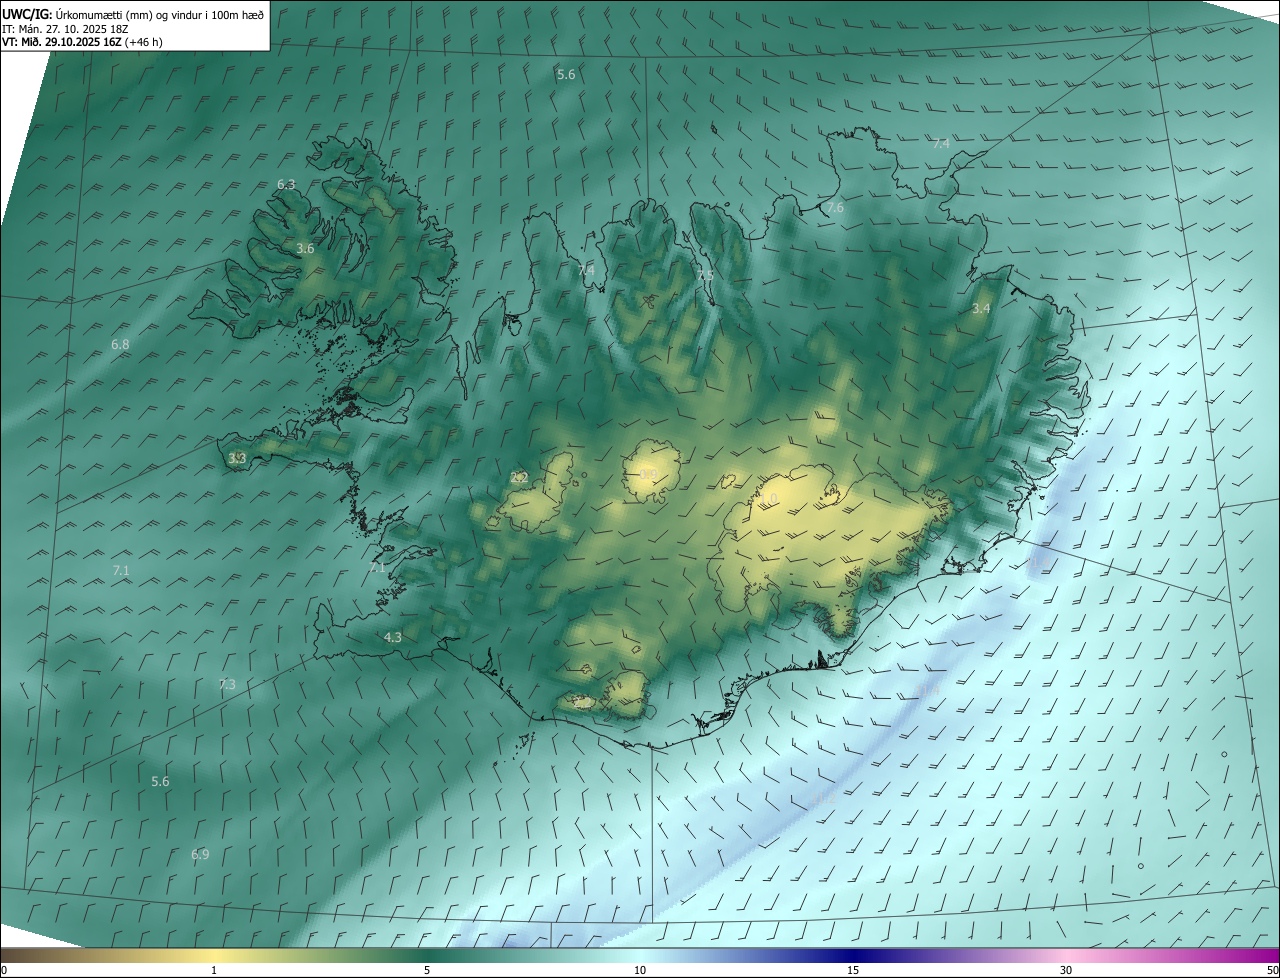This screenshot has height=978, width=1280.
Task: Click the 15 label on the color scale
Action: [x=853, y=970]
